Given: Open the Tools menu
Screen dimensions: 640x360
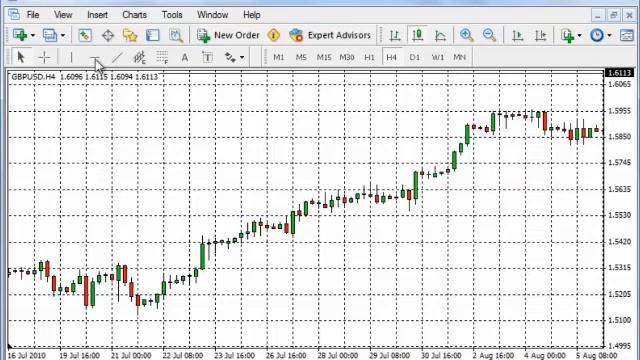Looking at the screenshot, I should pos(172,15).
